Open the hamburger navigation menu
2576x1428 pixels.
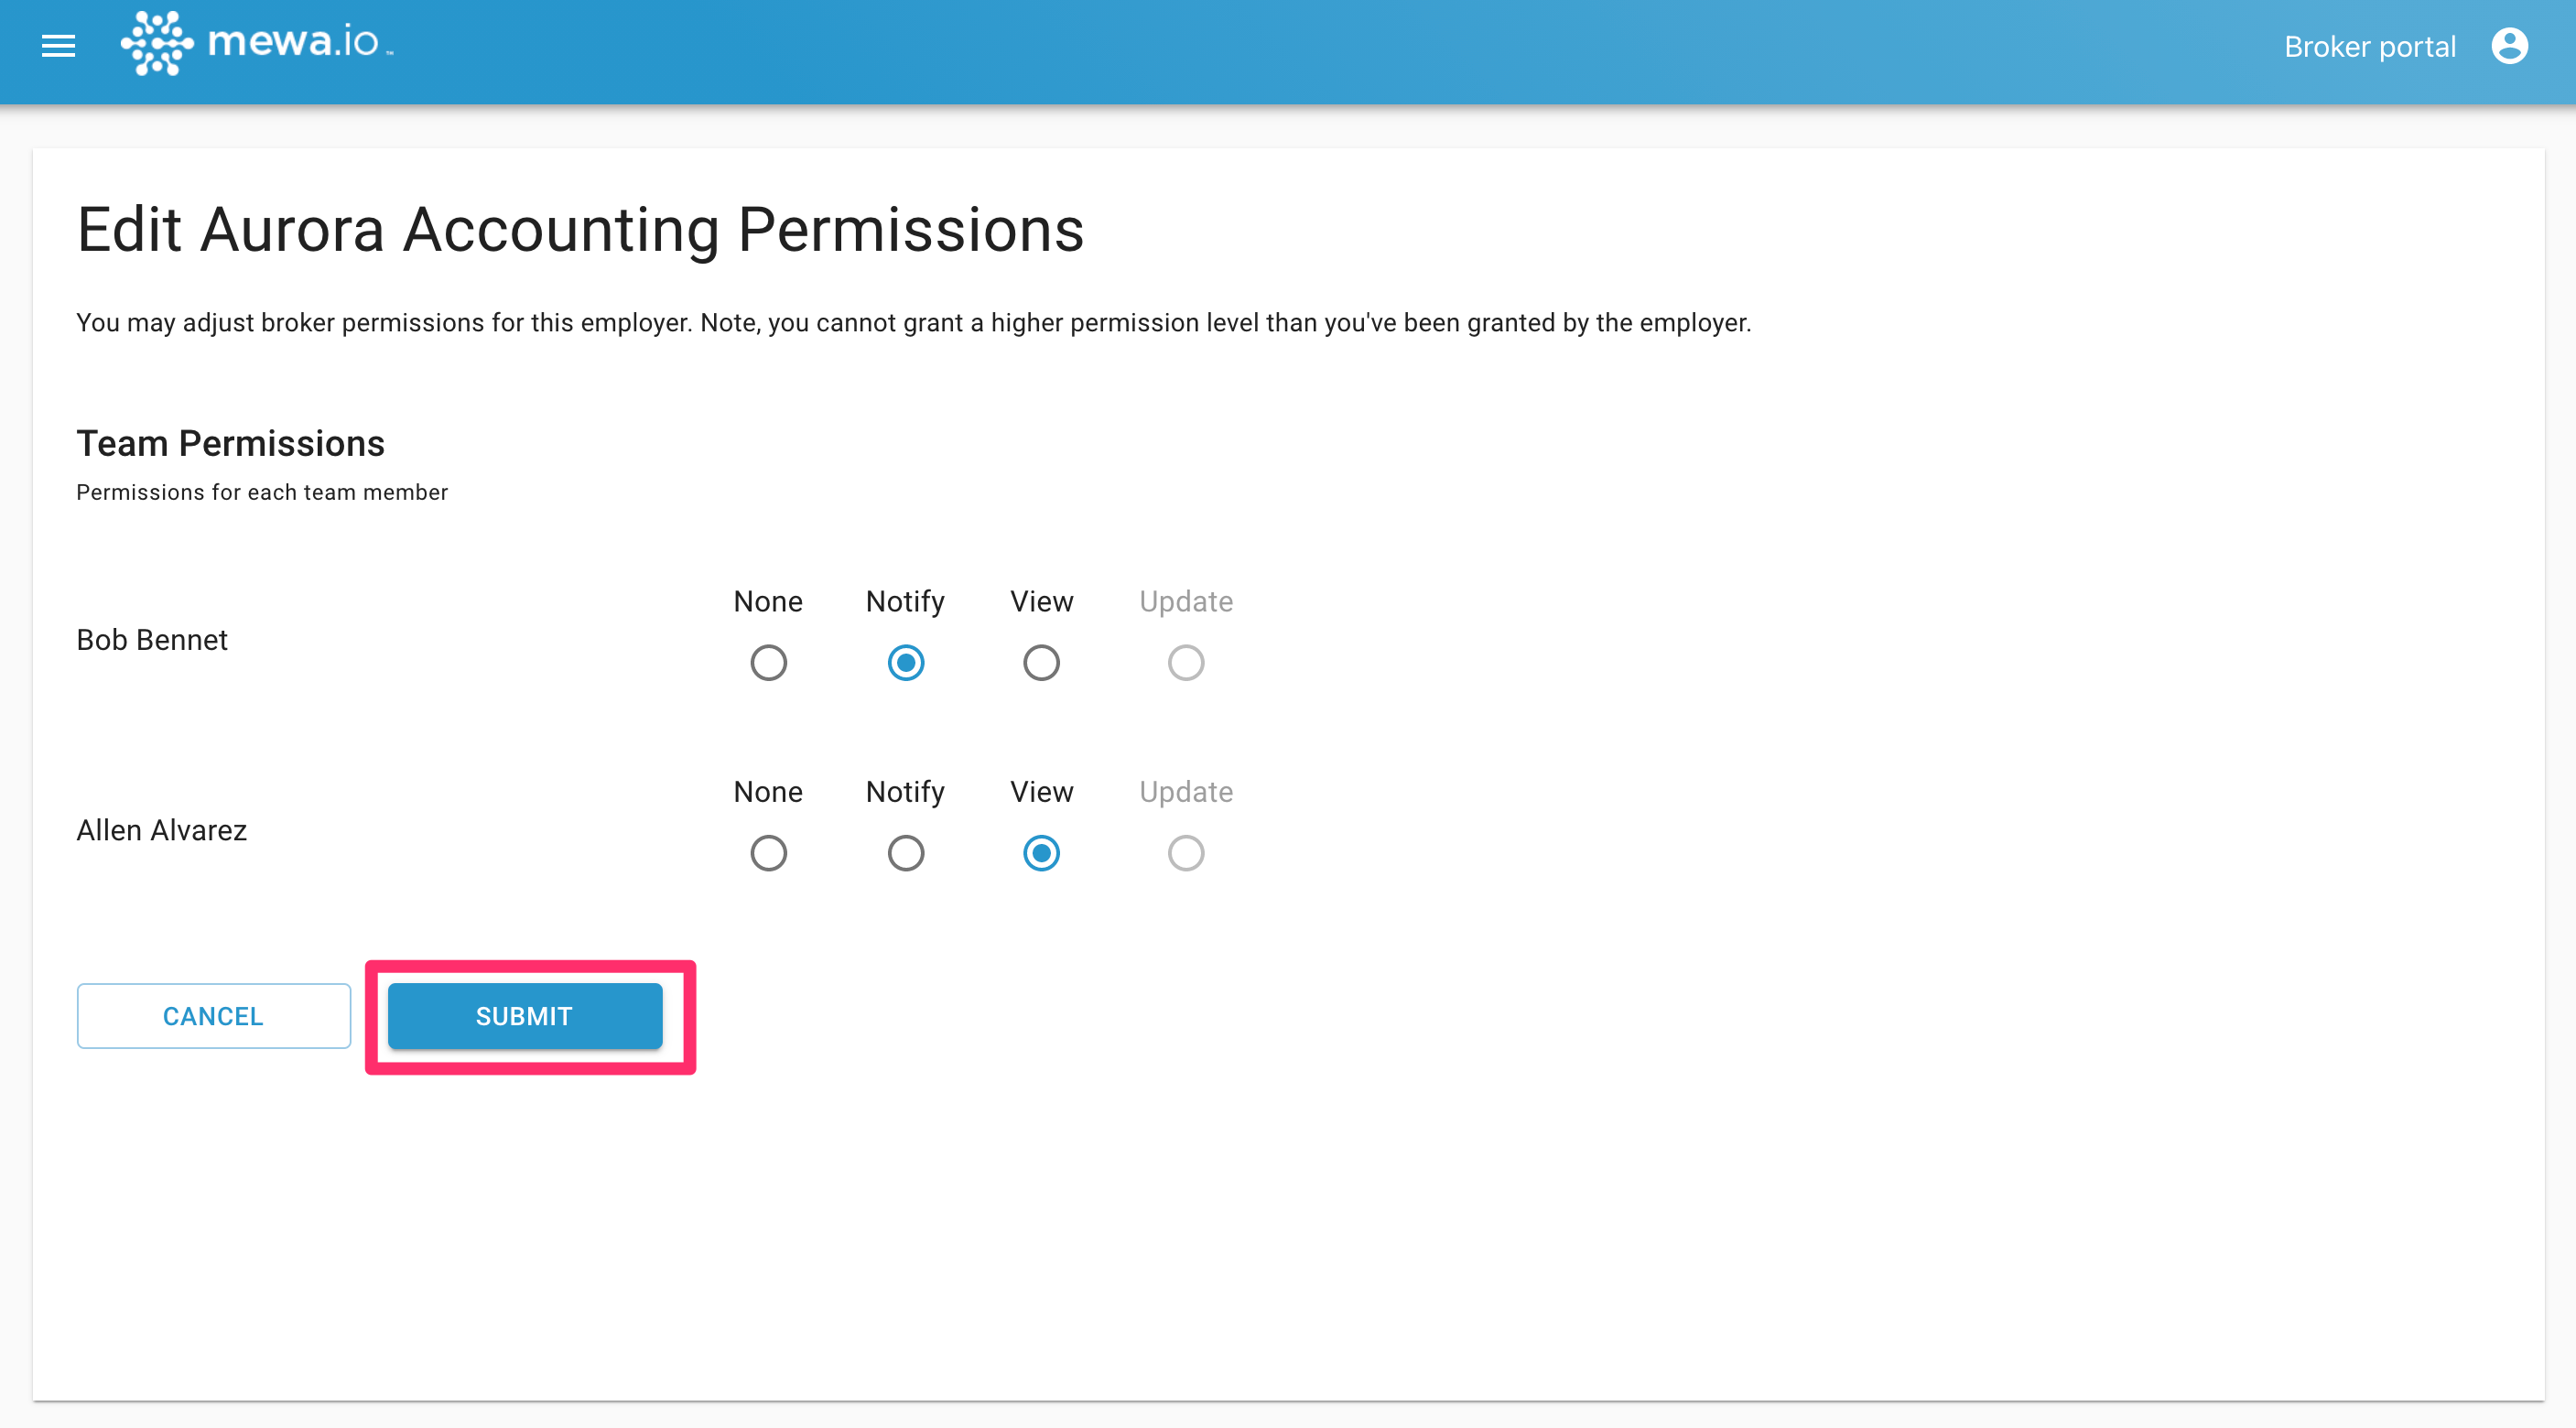click(x=58, y=46)
